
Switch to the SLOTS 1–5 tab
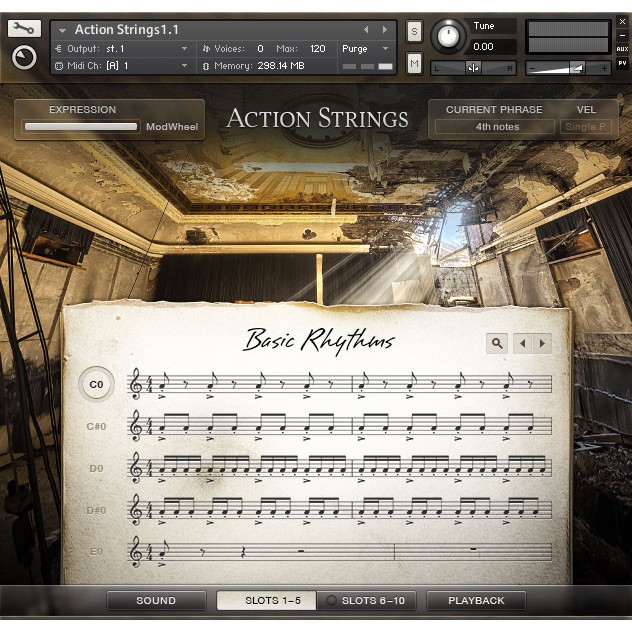point(267,601)
